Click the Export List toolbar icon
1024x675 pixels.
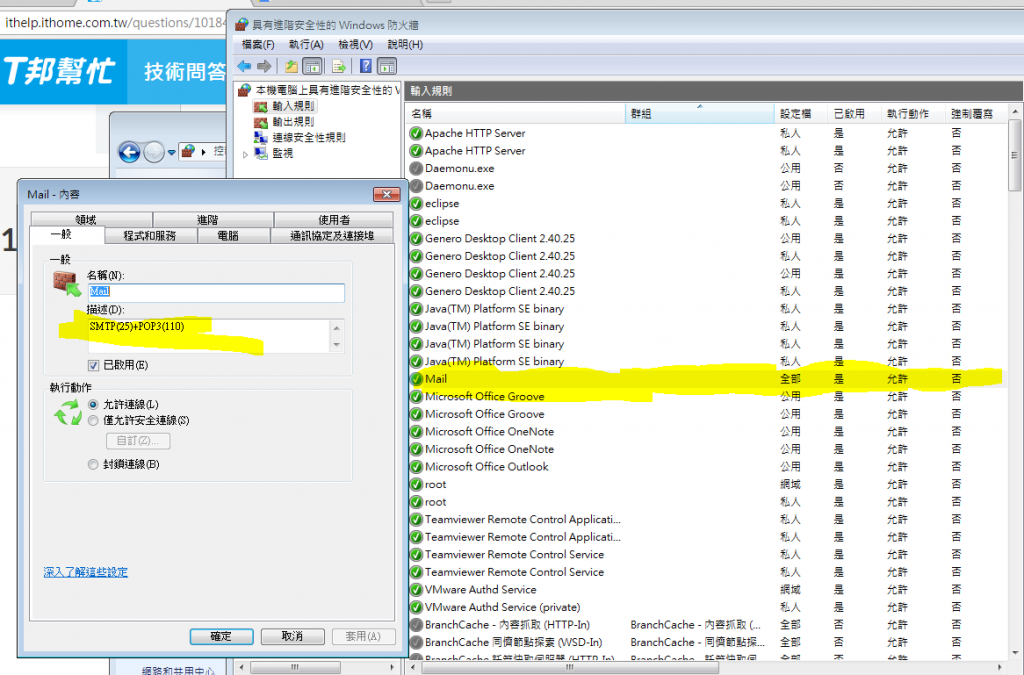coord(338,66)
